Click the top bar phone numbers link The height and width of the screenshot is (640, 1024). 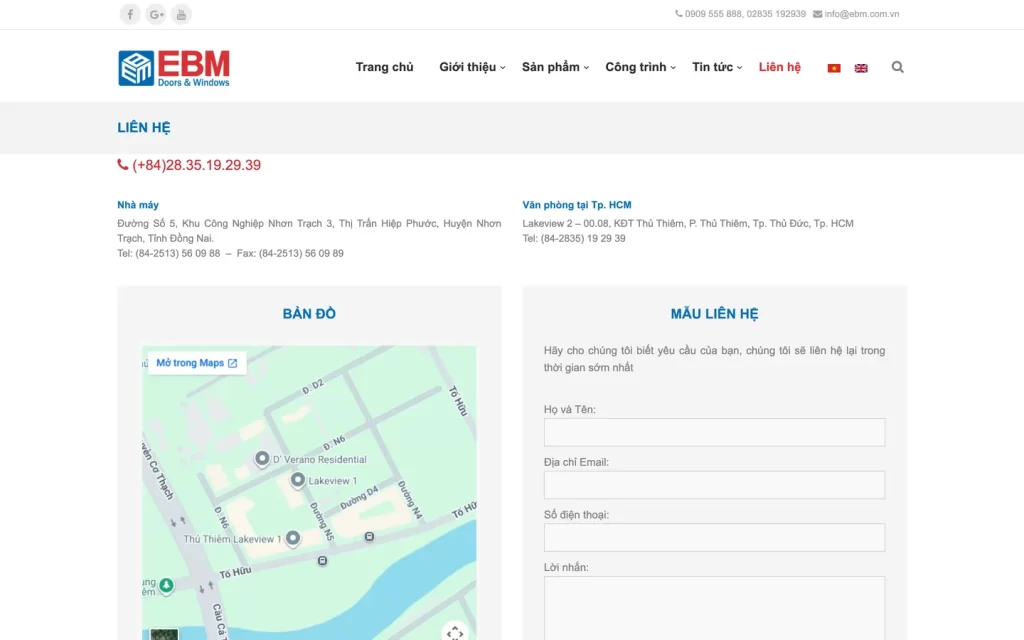point(745,14)
